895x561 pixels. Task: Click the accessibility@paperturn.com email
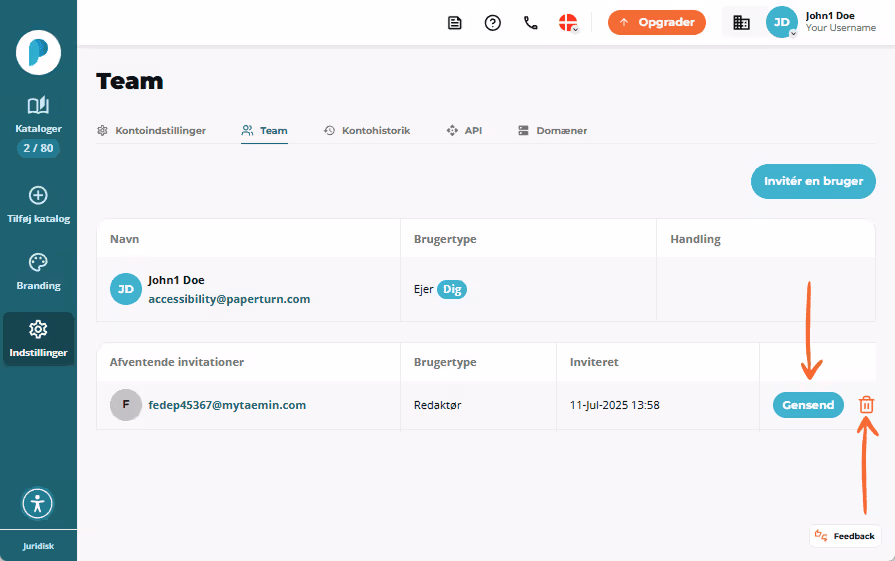229,299
